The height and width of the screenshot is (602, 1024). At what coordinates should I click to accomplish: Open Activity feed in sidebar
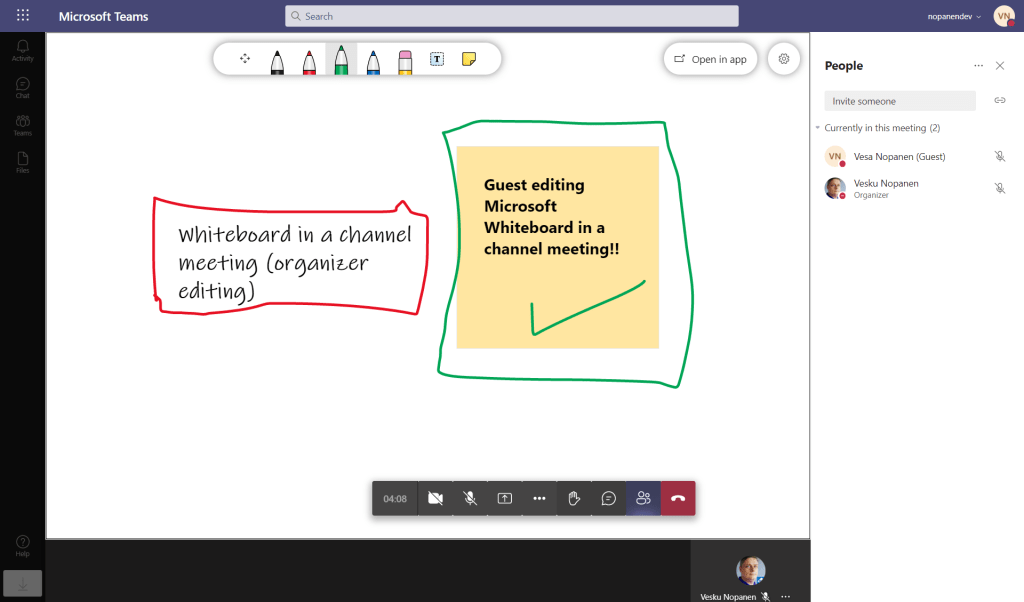[22, 51]
